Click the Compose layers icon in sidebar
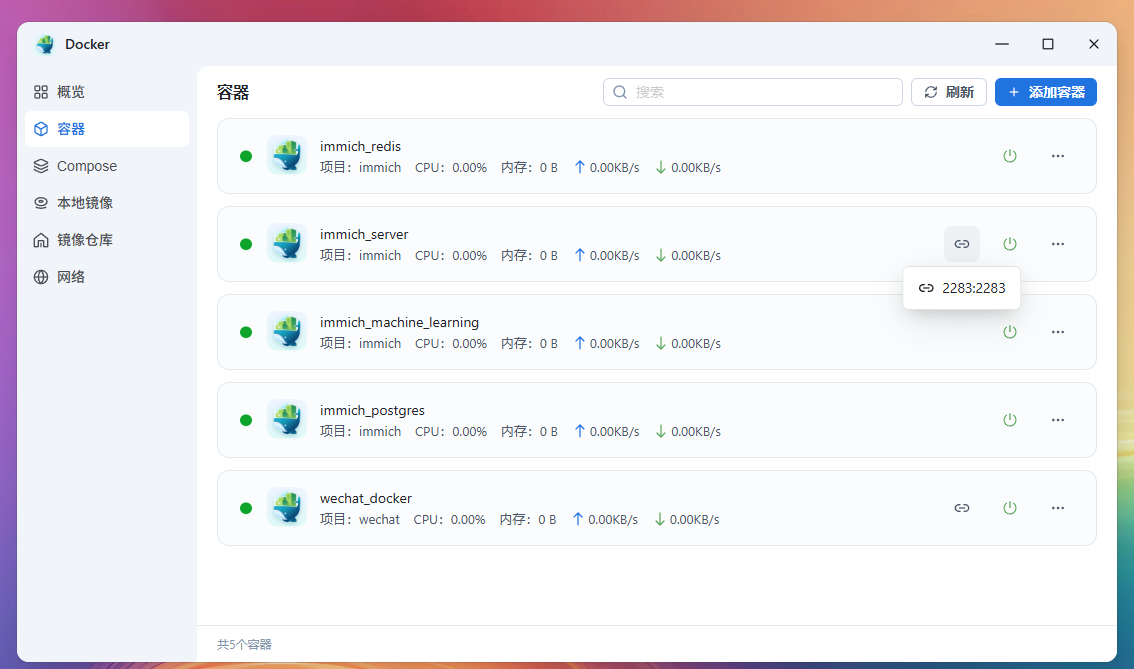The image size is (1134, 669). 40,166
